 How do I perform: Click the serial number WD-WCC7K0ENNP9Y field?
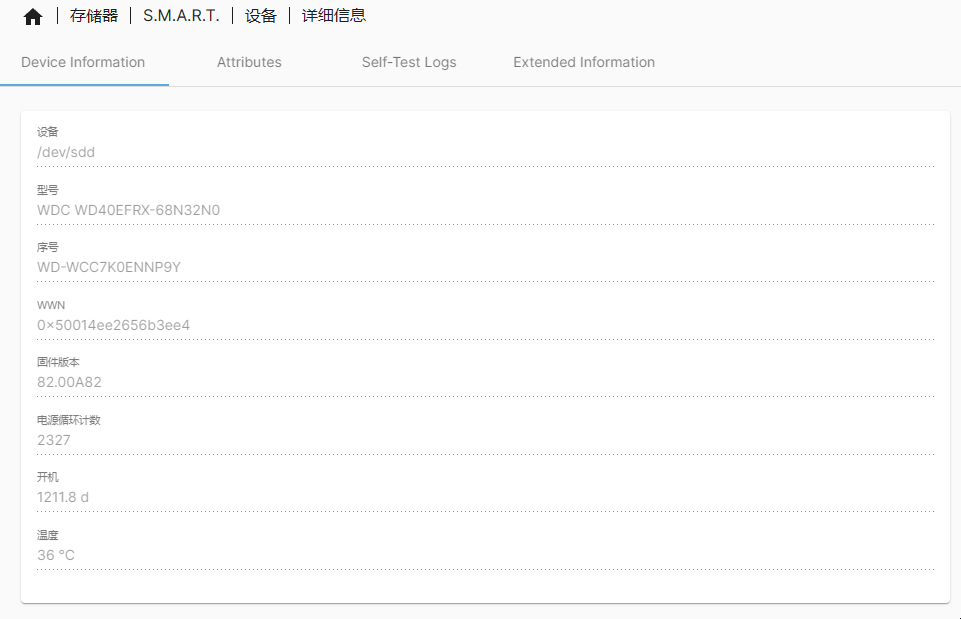109,267
